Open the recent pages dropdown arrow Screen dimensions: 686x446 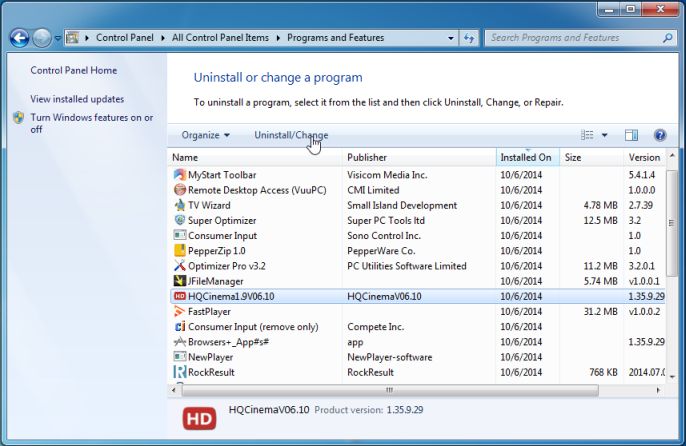pyautogui.click(x=57, y=38)
